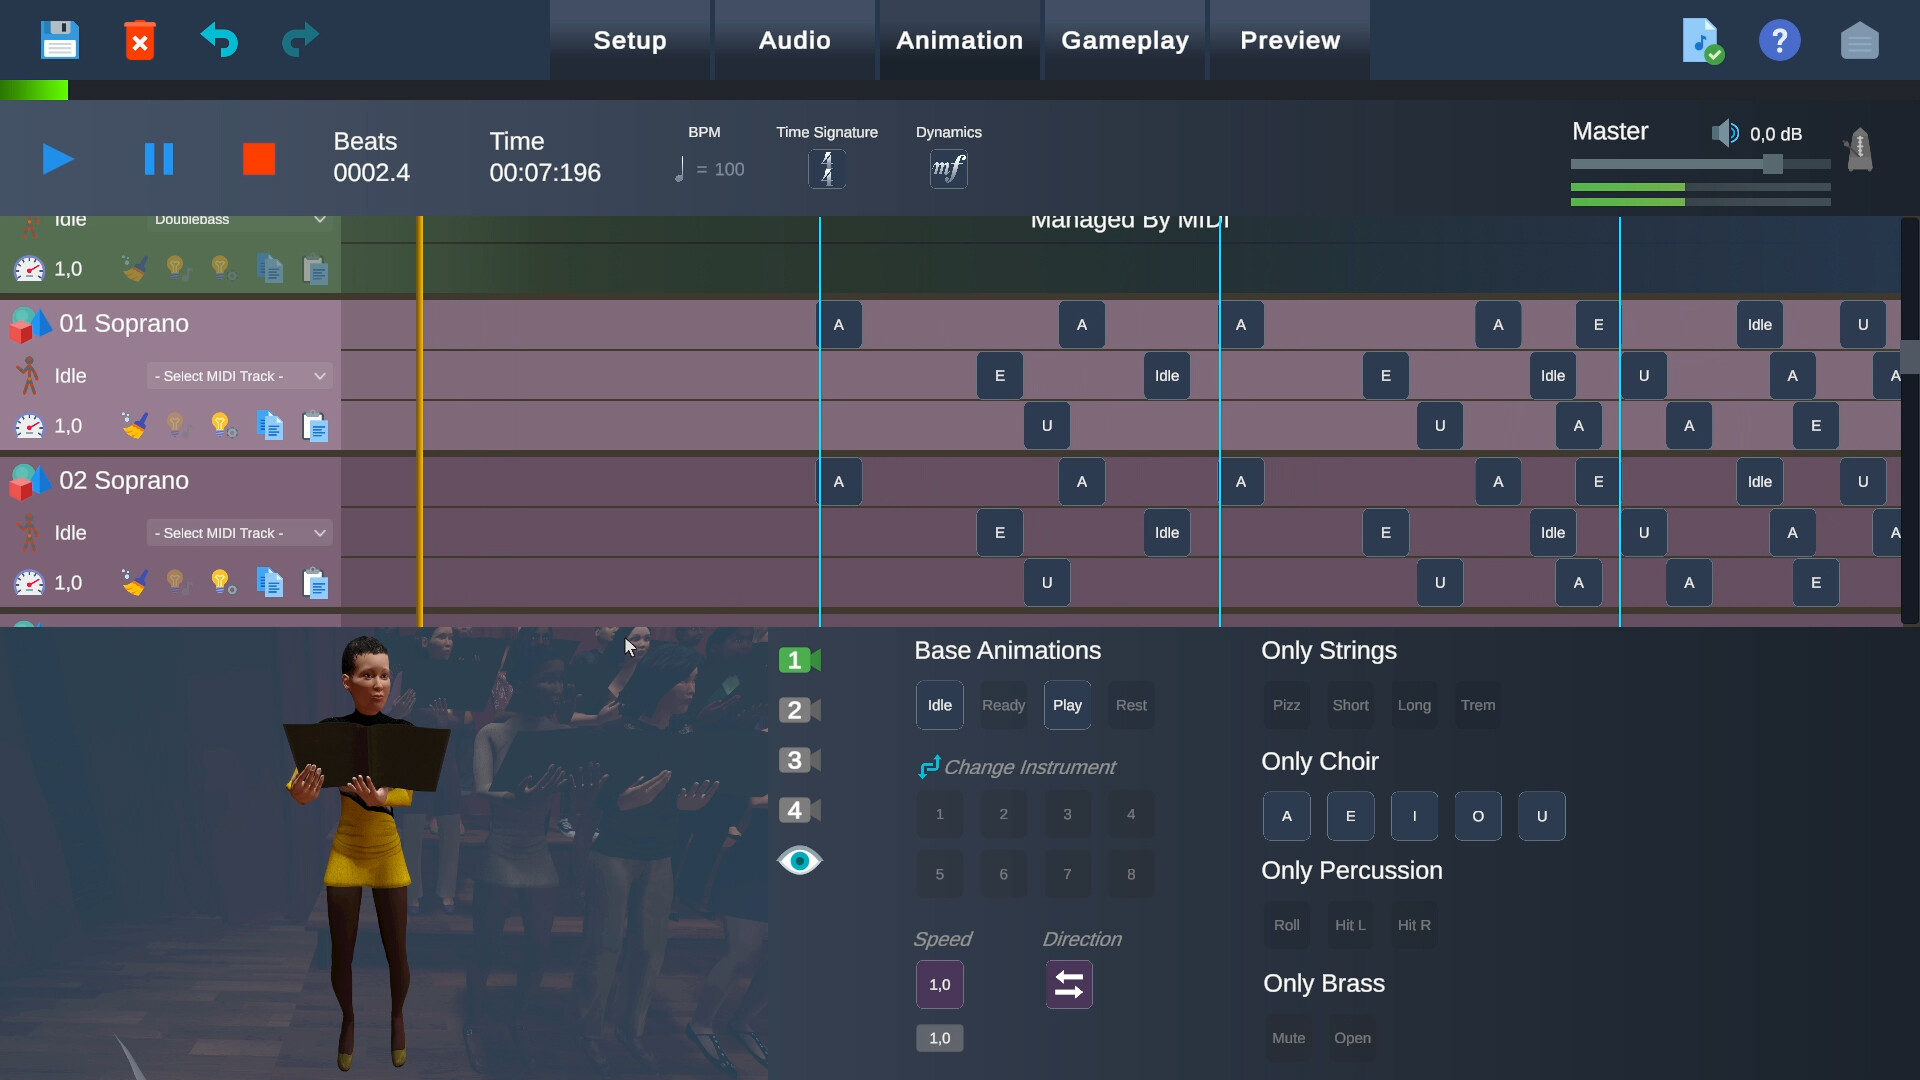Select the broom cleanup icon on 01 Soprano track
1920x1080 pixels.
pos(134,425)
